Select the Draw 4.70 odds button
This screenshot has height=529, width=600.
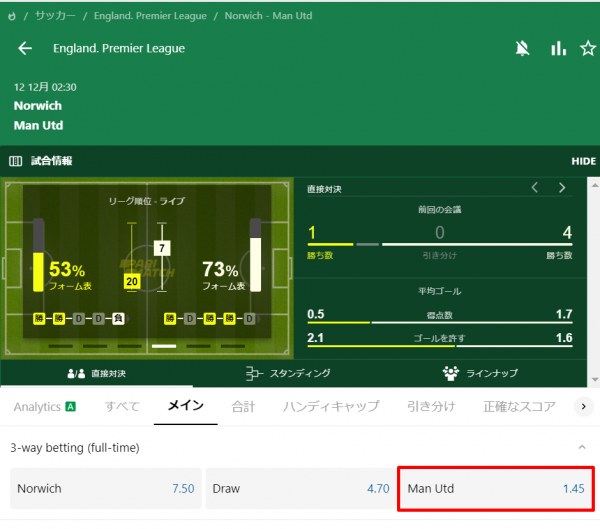click(301, 488)
